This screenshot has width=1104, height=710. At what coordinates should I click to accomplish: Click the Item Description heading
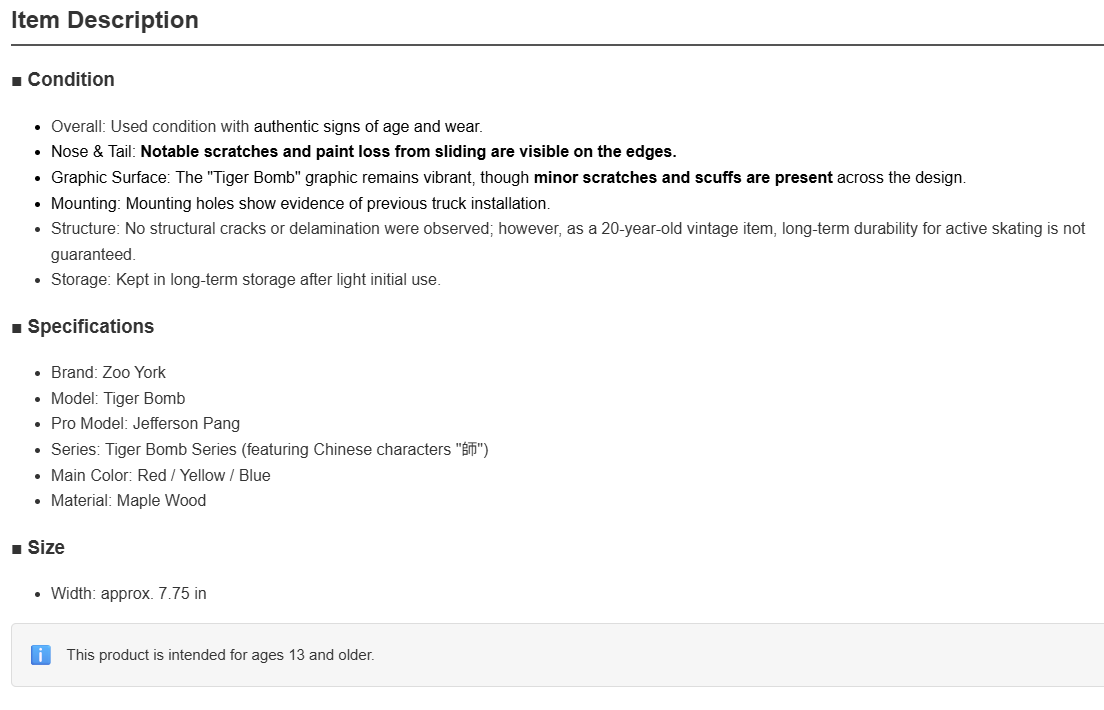coord(105,20)
